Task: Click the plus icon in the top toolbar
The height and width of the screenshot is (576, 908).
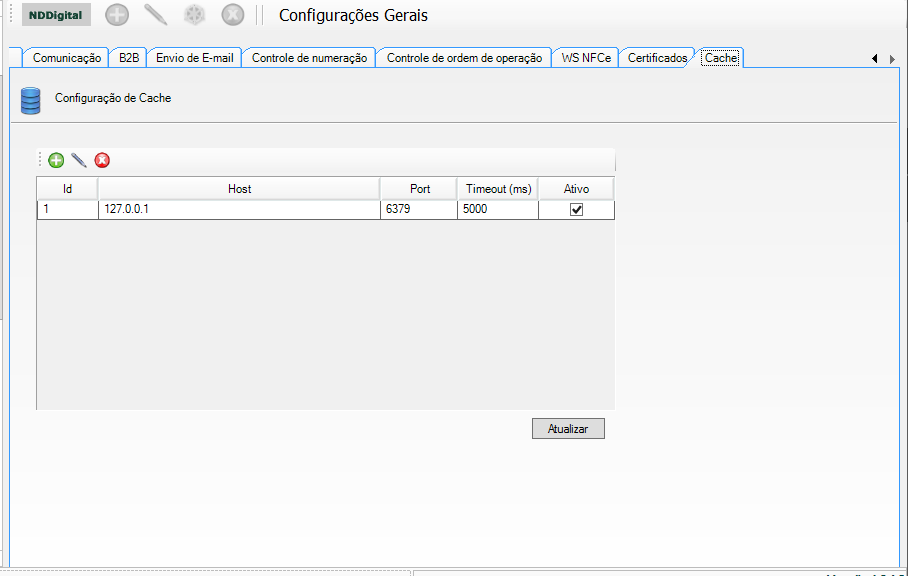Action: tap(116, 14)
